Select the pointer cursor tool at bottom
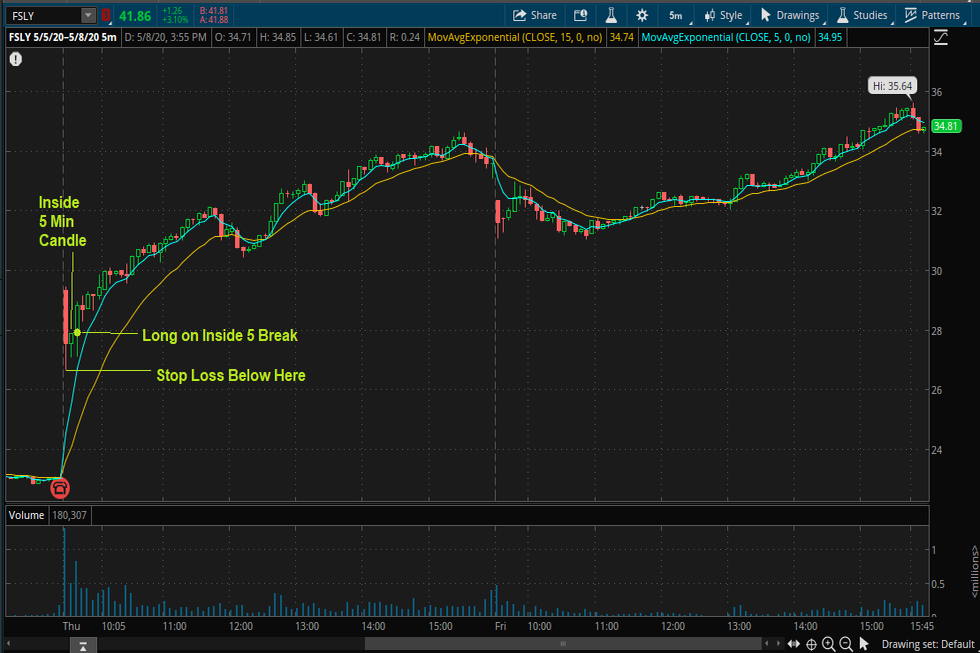The image size is (980, 653). tap(863, 644)
